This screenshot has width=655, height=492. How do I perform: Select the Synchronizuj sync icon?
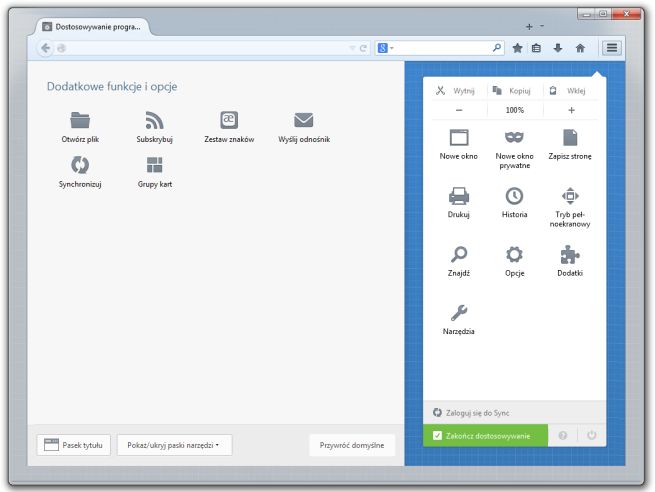(x=80, y=165)
